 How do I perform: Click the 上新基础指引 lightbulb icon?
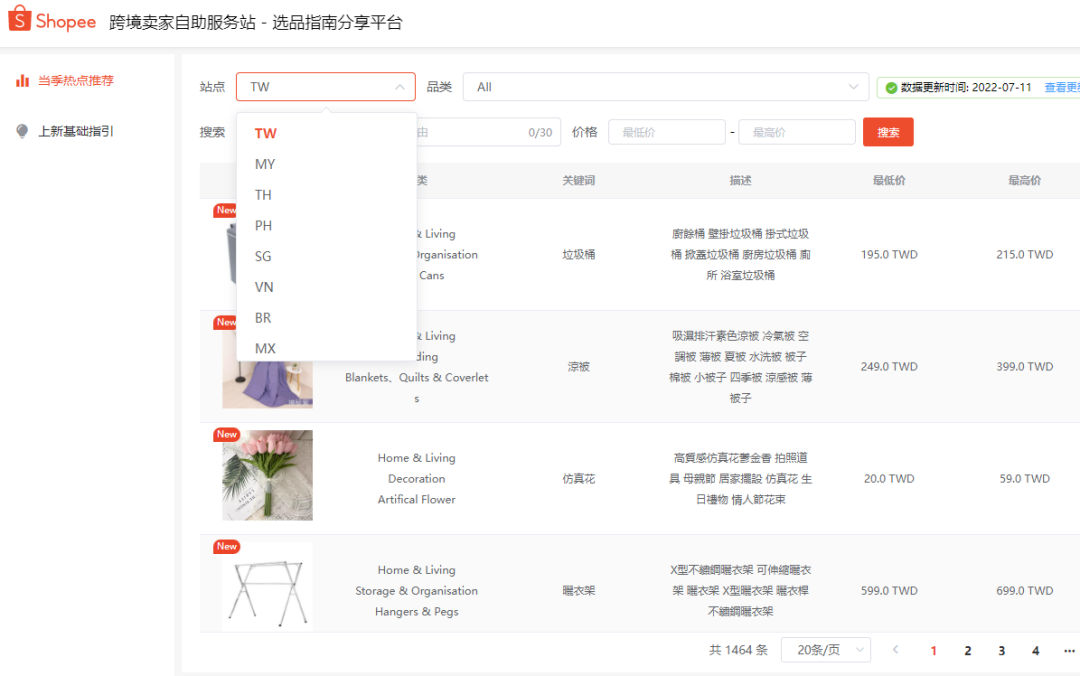coord(22,131)
